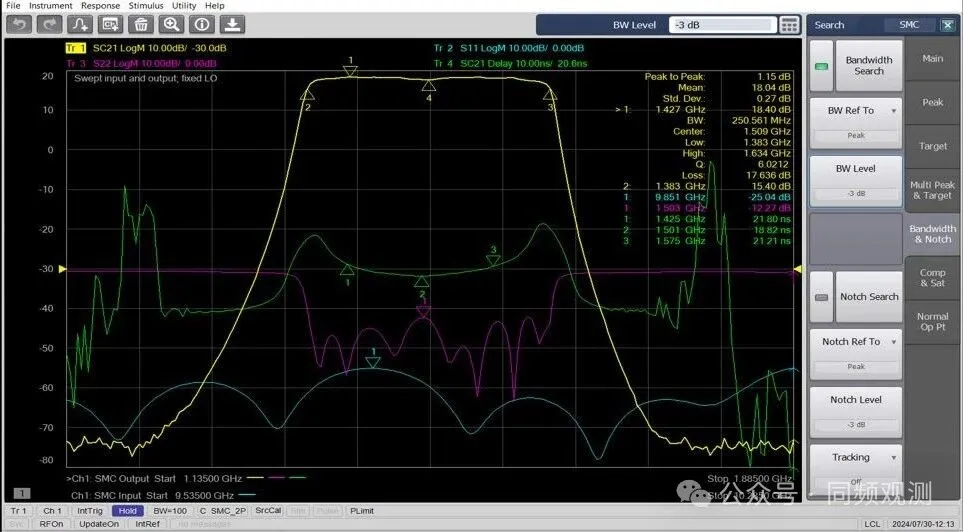963x532 pixels.
Task: Click the Bandwidth Search button
Action: tap(868, 66)
